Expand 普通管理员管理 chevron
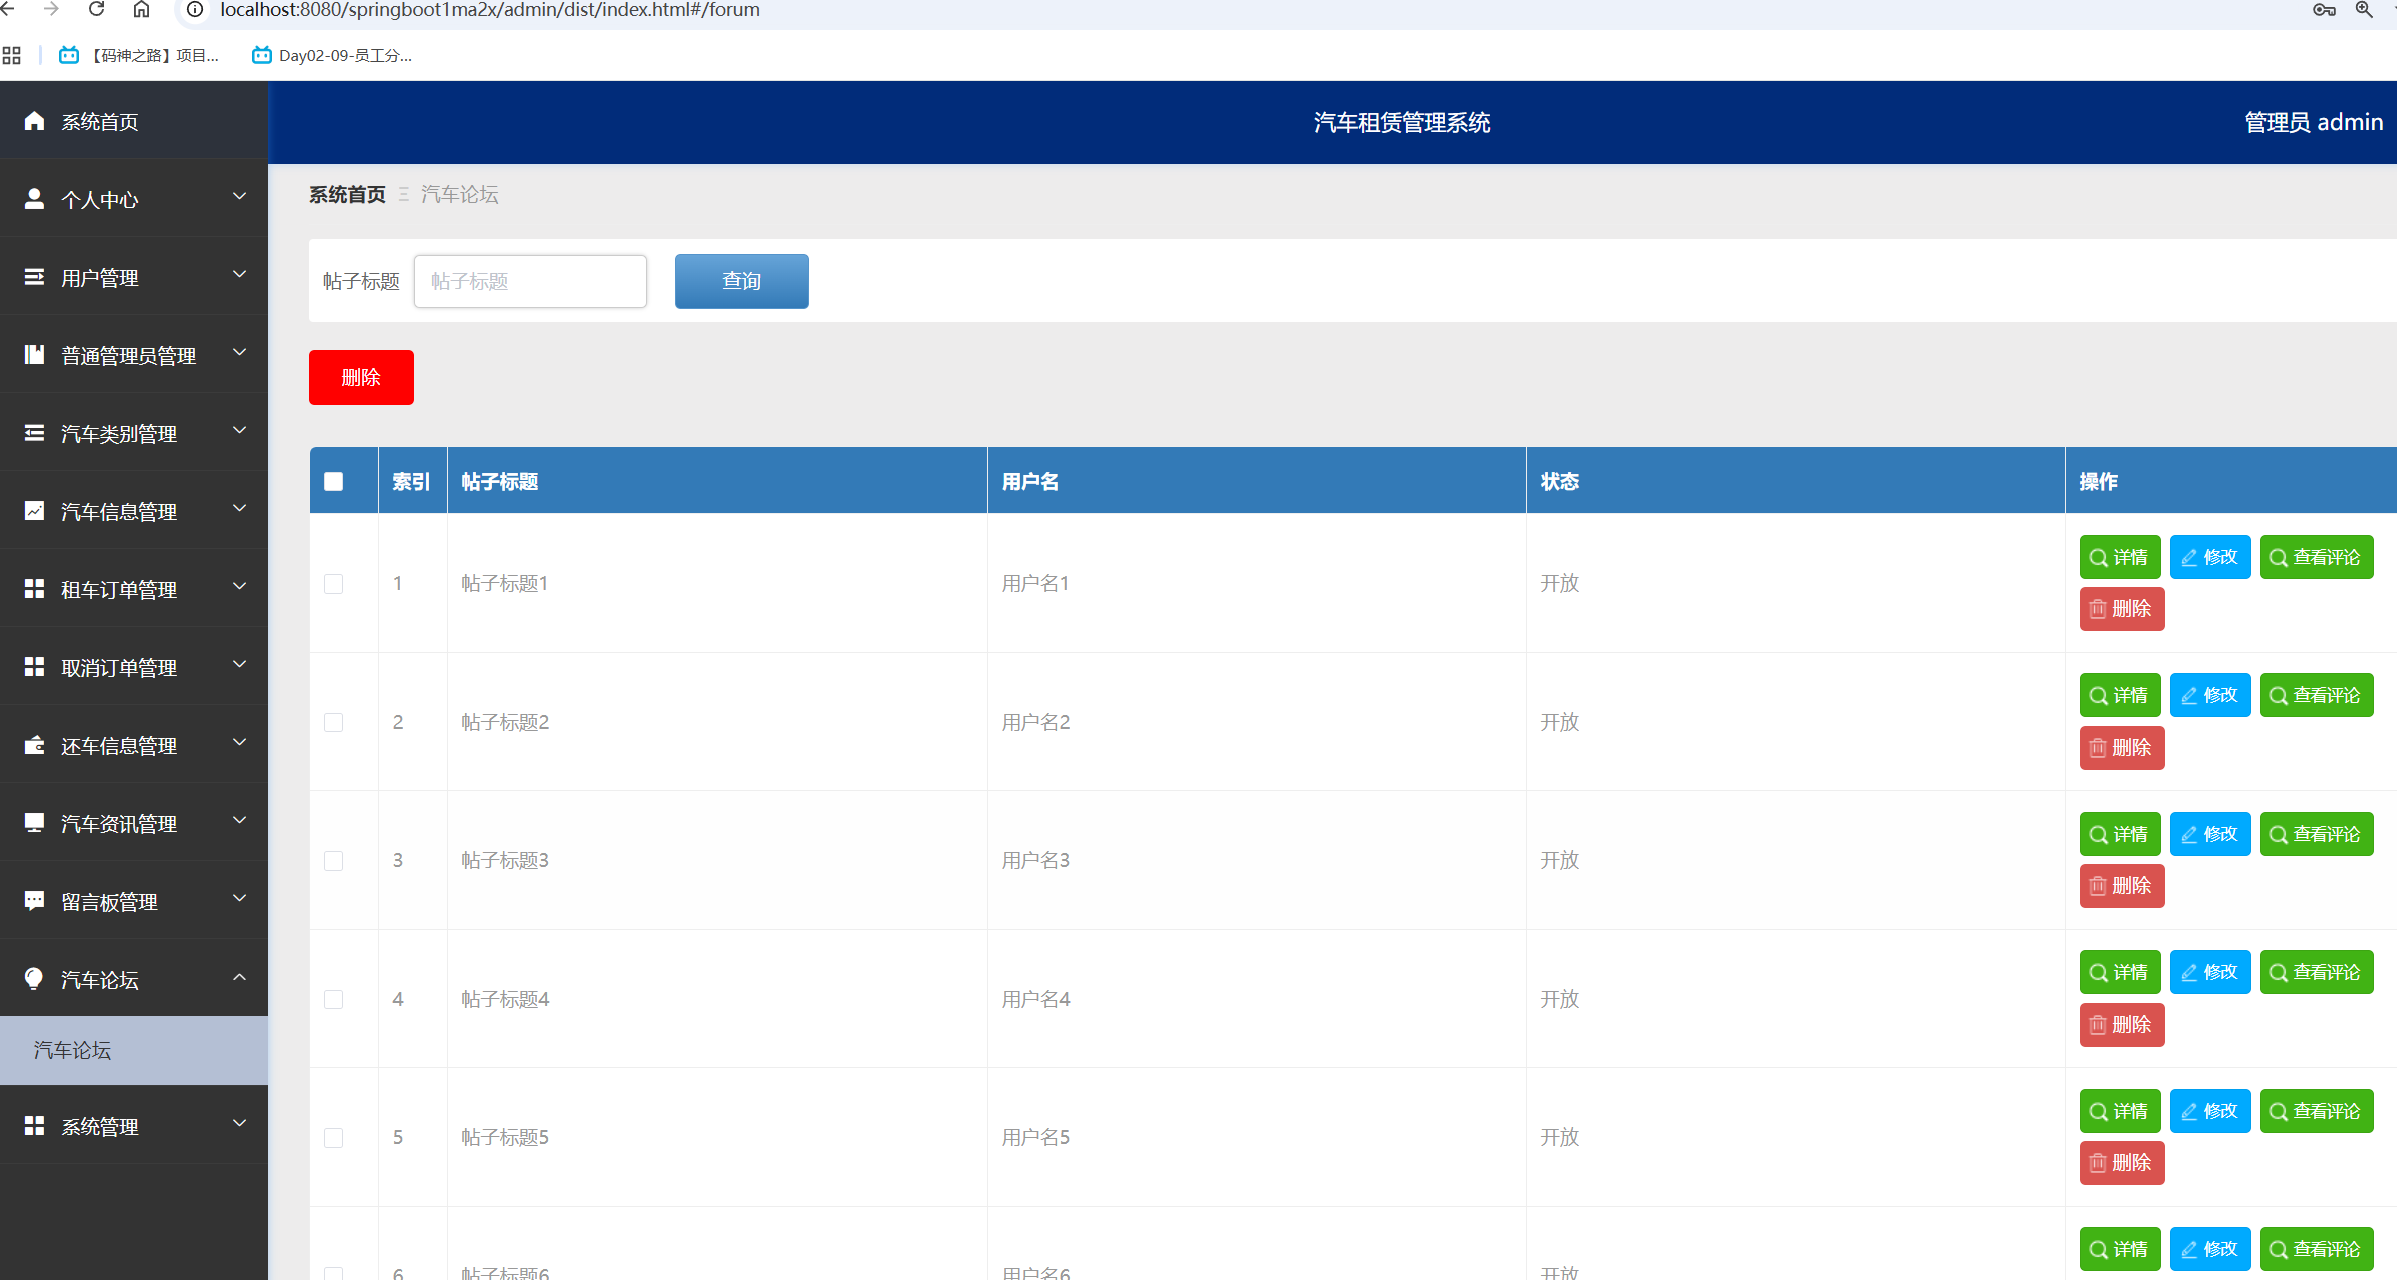Image resolution: width=2397 pixels, height=1280 pixels. [x=239, y=353]
